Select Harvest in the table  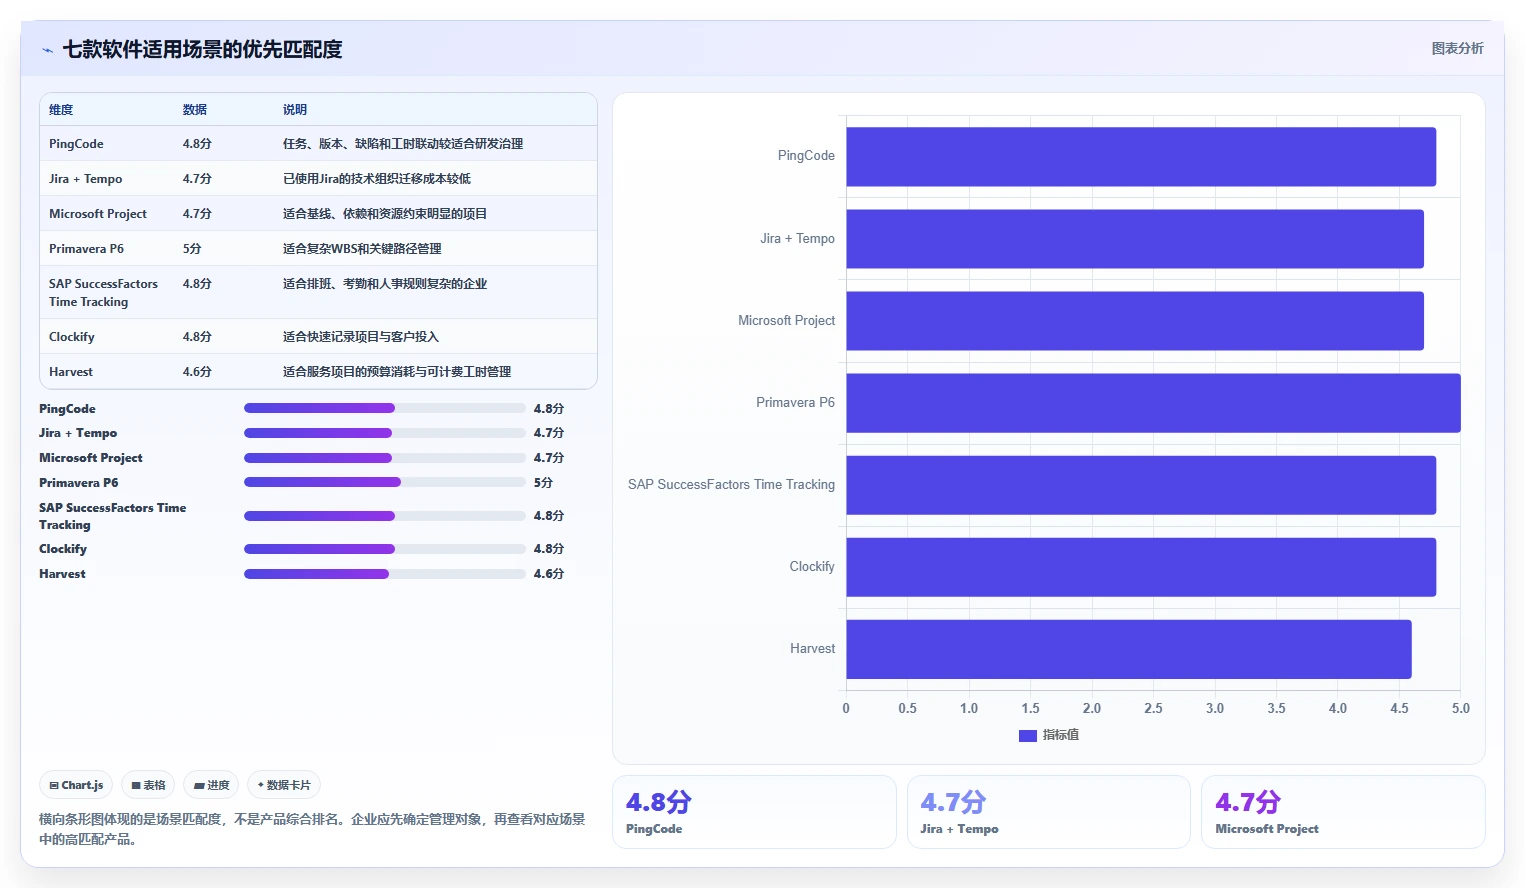(x=70, y=372)
